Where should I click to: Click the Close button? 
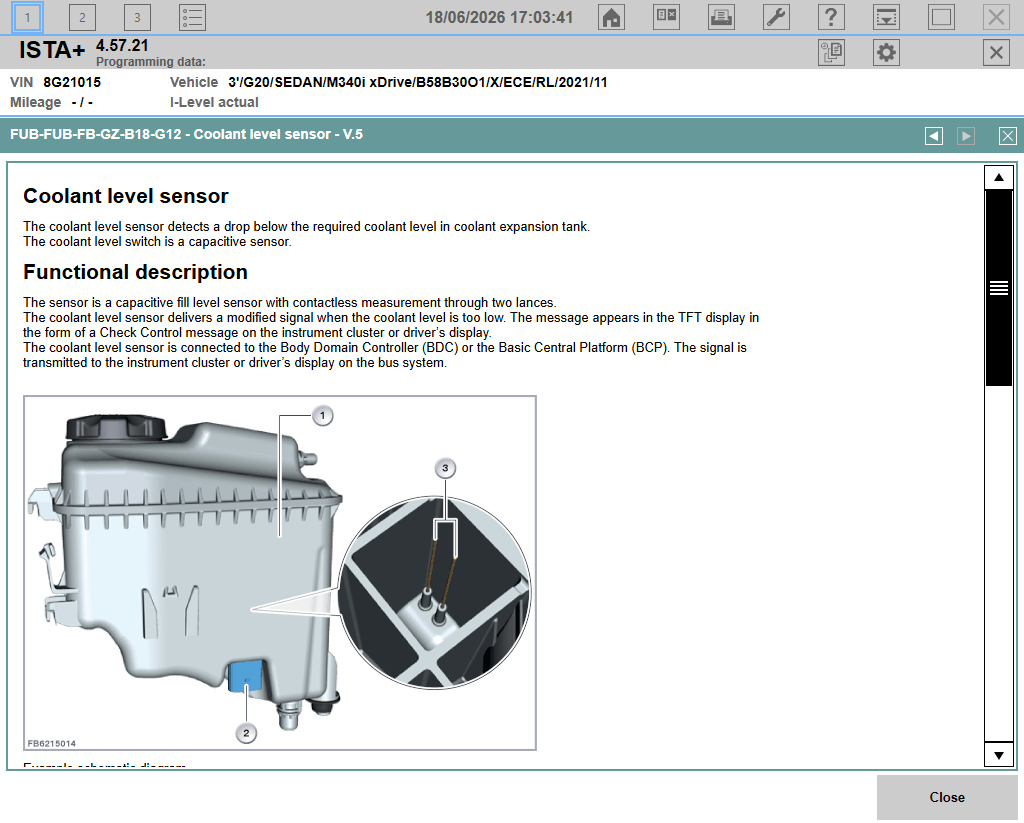coord(947,798)
